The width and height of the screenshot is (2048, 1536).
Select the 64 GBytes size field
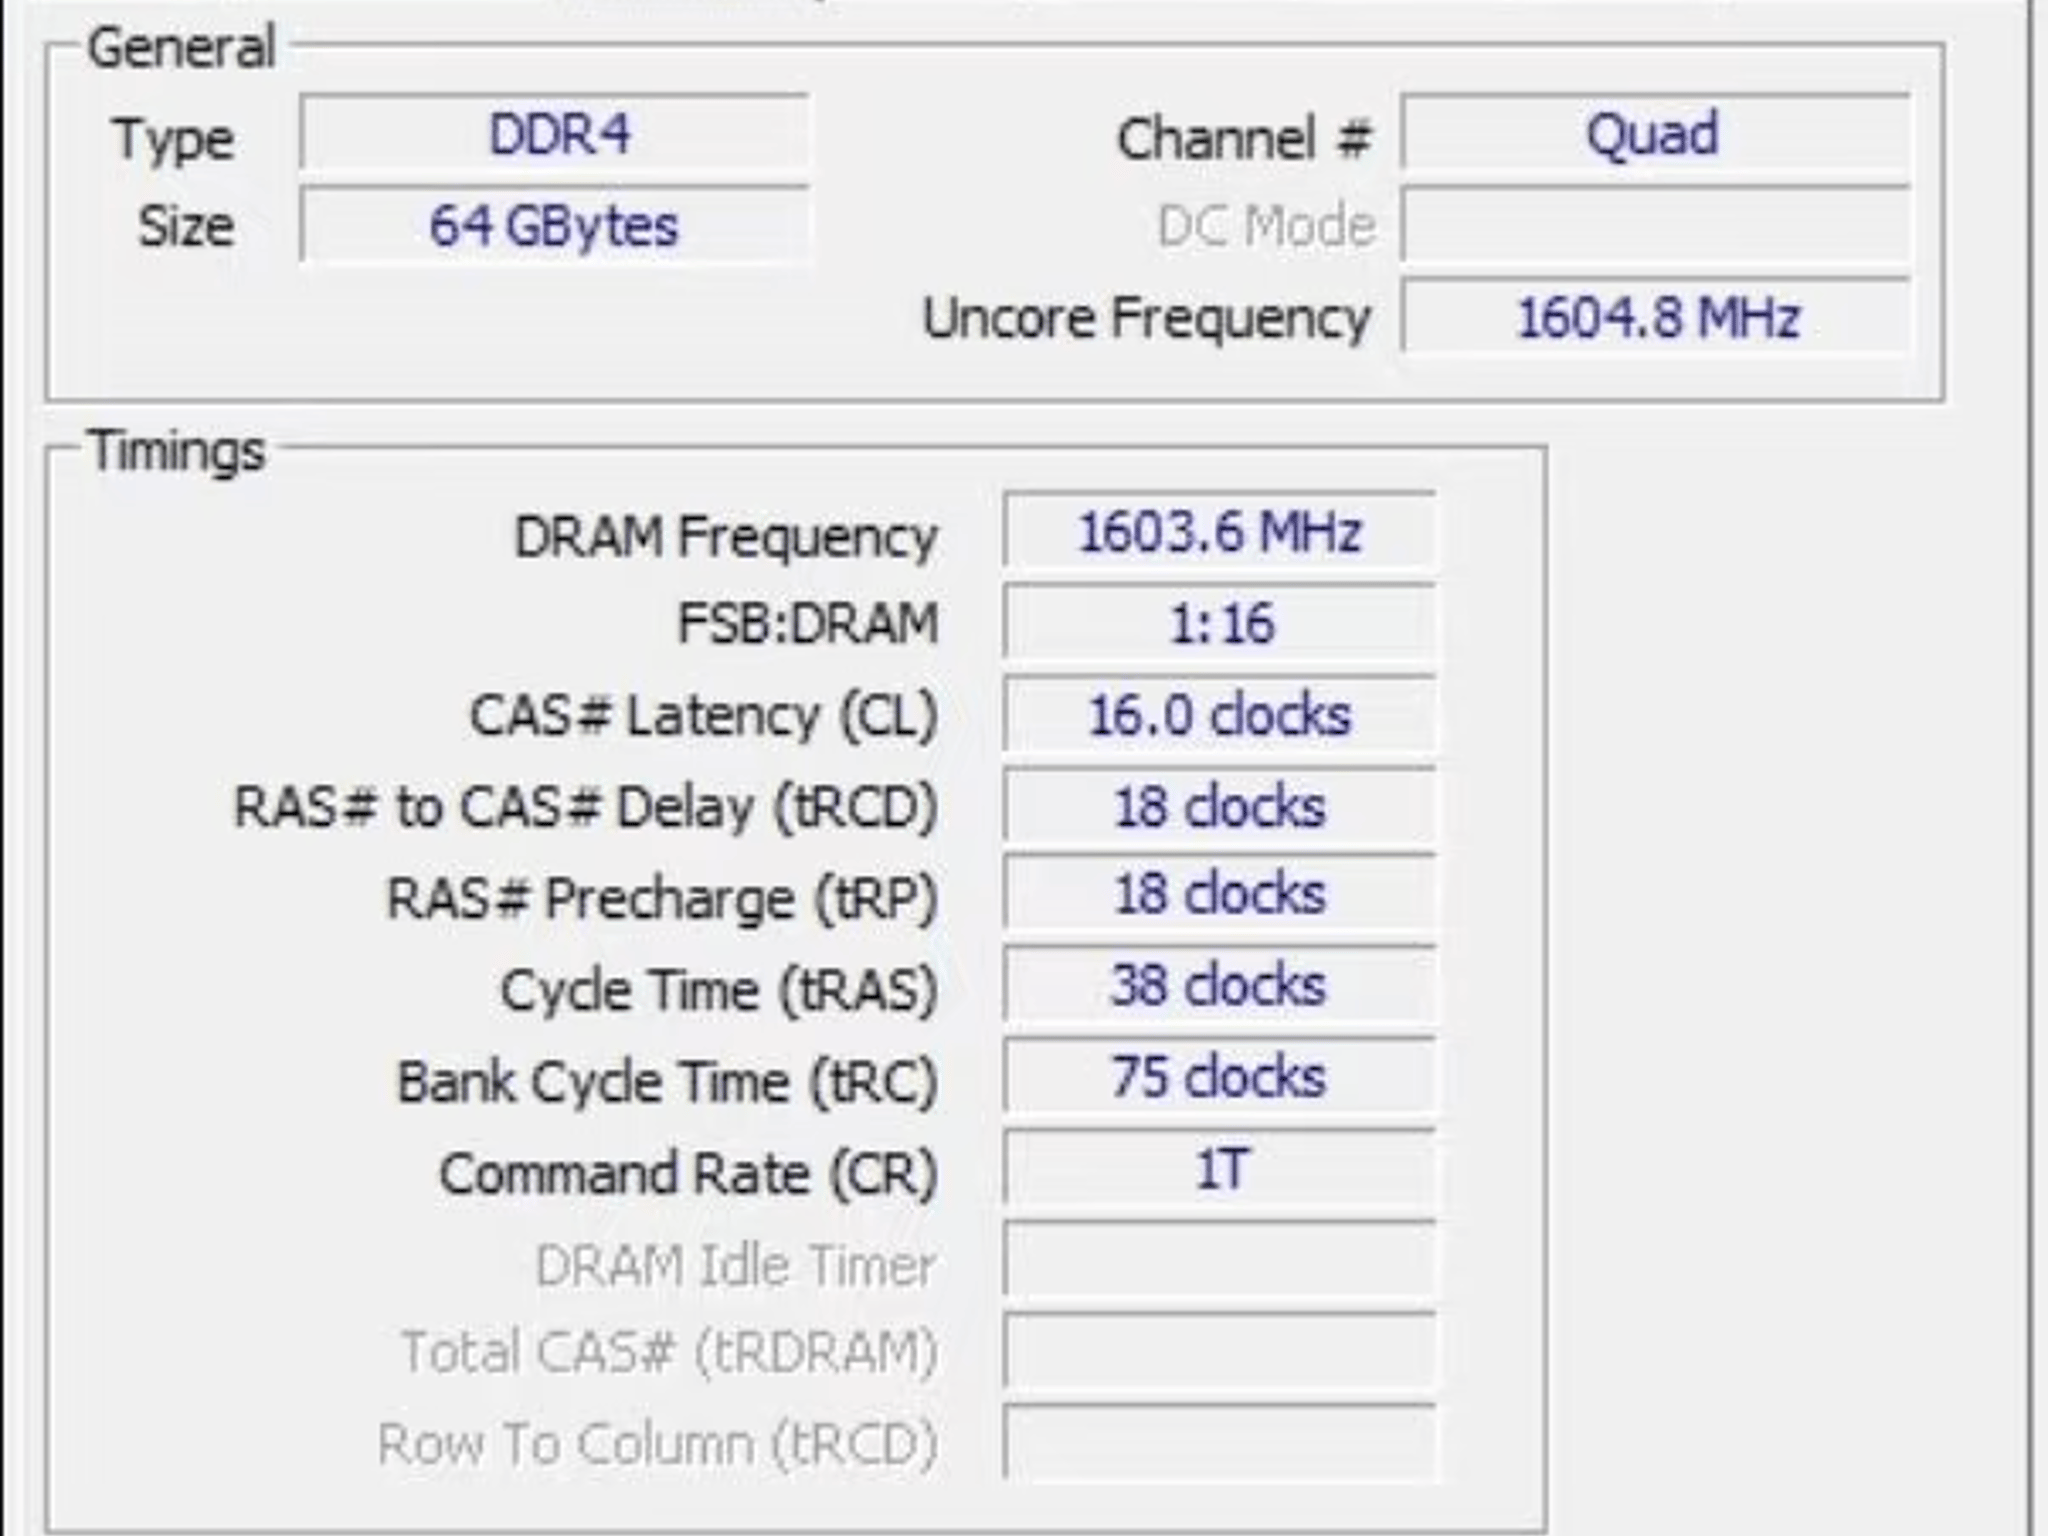pos(554,225)
